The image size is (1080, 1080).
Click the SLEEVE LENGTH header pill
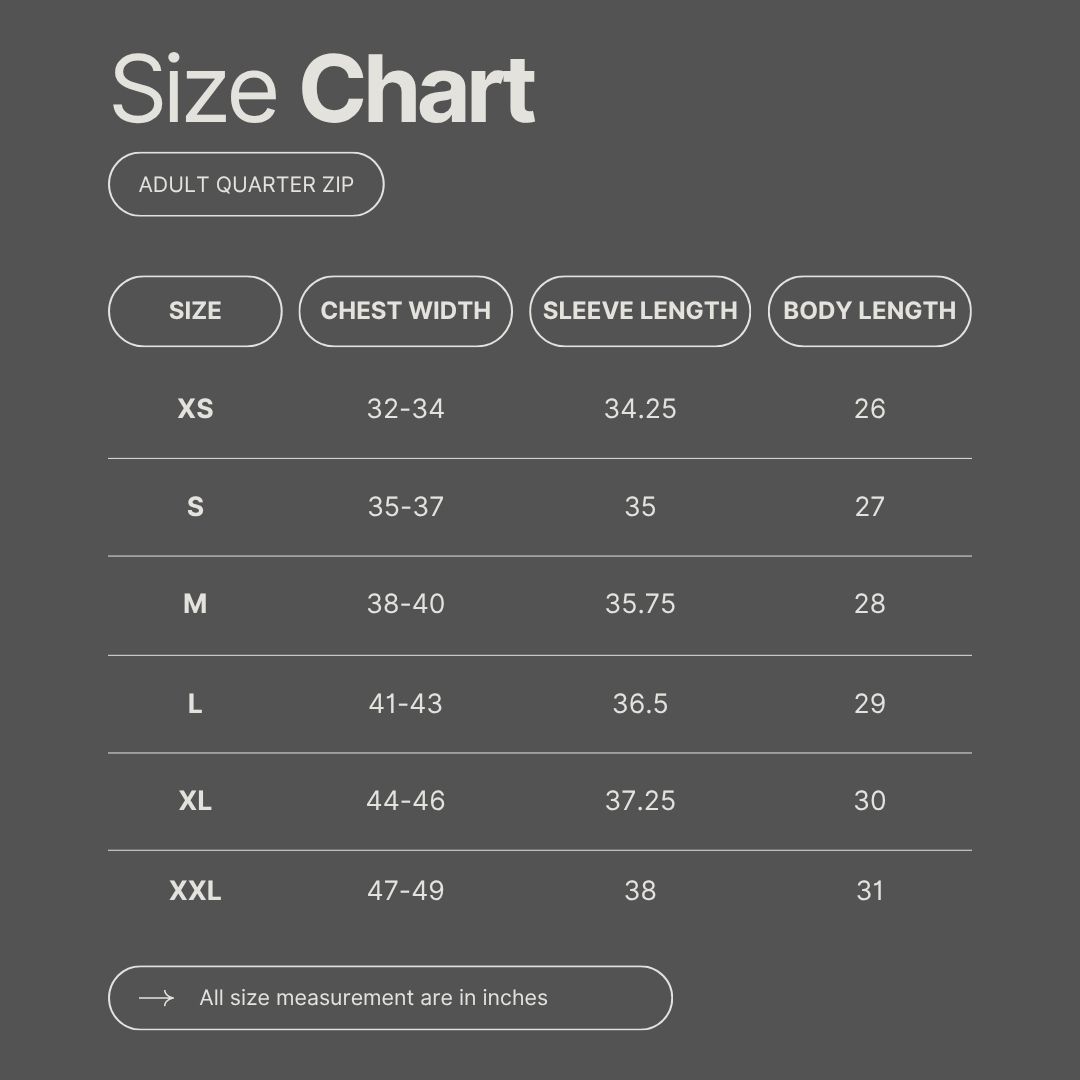pyautogui.click(x=640, y=311)
